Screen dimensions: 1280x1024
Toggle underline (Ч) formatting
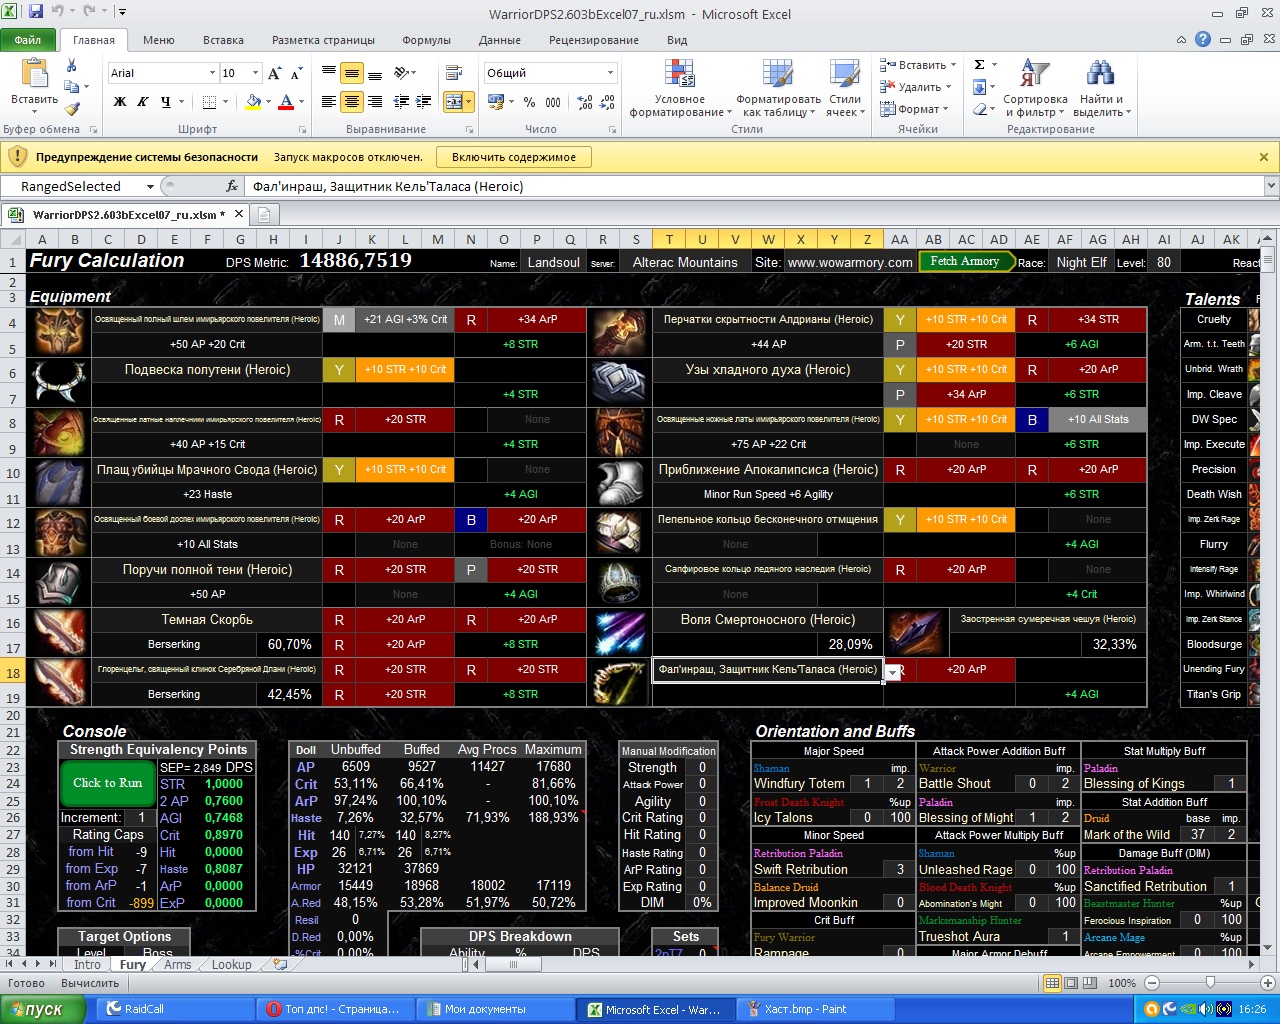[165, 102]
